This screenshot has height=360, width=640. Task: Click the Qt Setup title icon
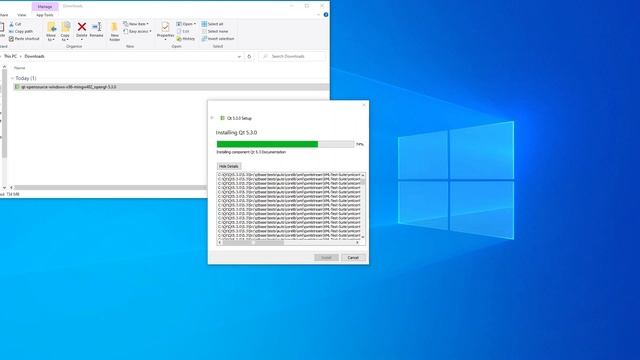[222, 118]
